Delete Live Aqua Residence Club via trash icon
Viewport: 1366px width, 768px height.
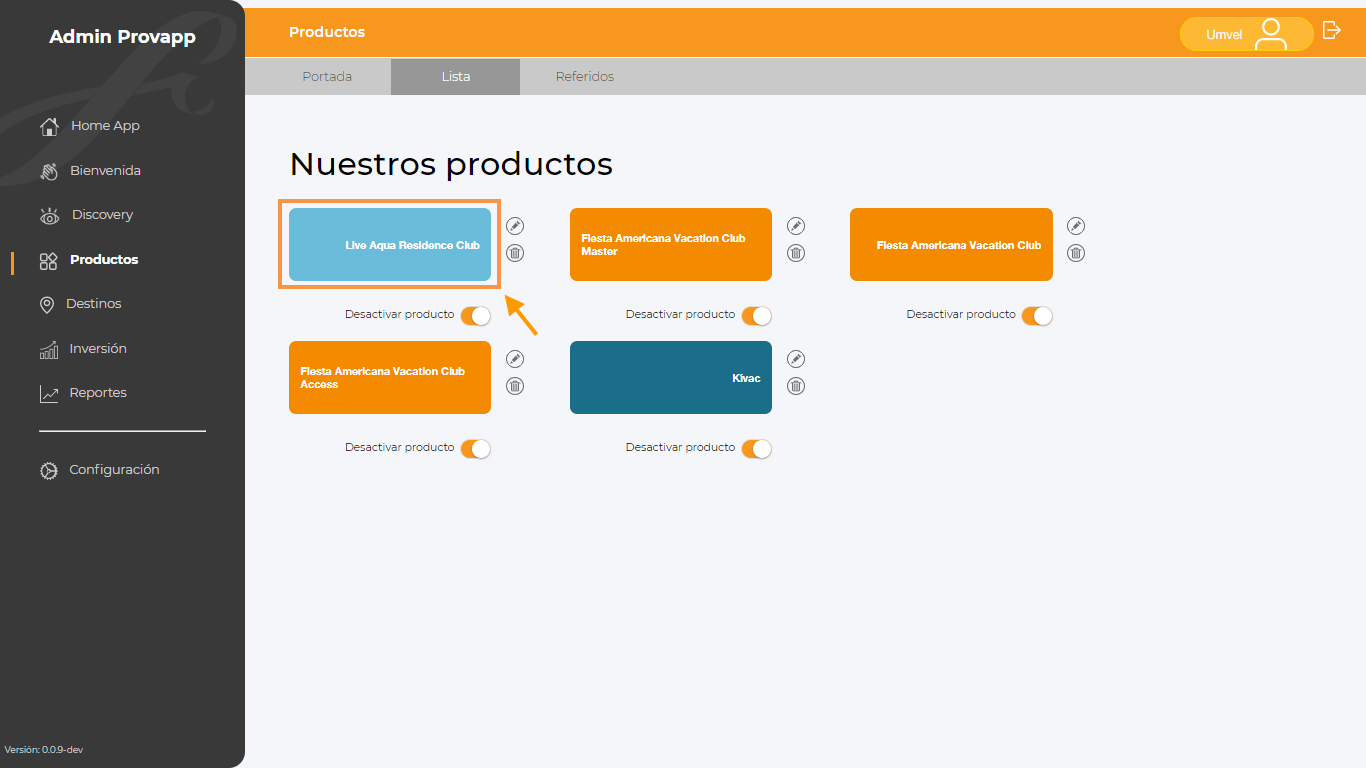[515, 253]
